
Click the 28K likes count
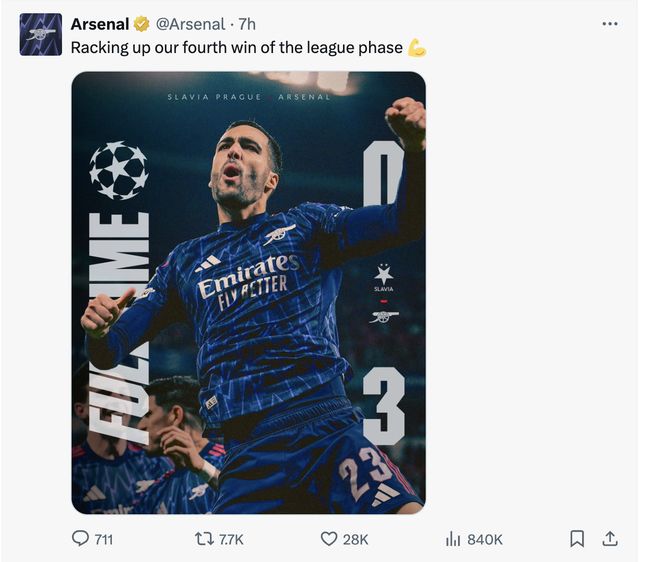point(356,539)
